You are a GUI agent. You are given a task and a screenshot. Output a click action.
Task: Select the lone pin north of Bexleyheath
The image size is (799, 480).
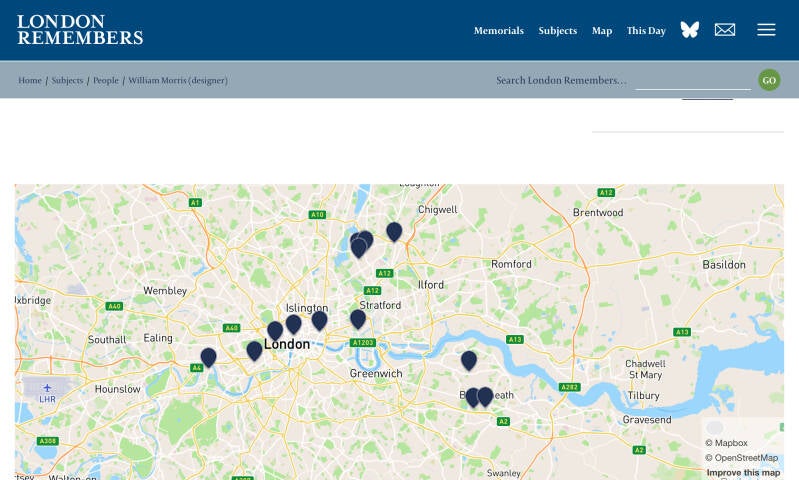[x=469, y=360]
